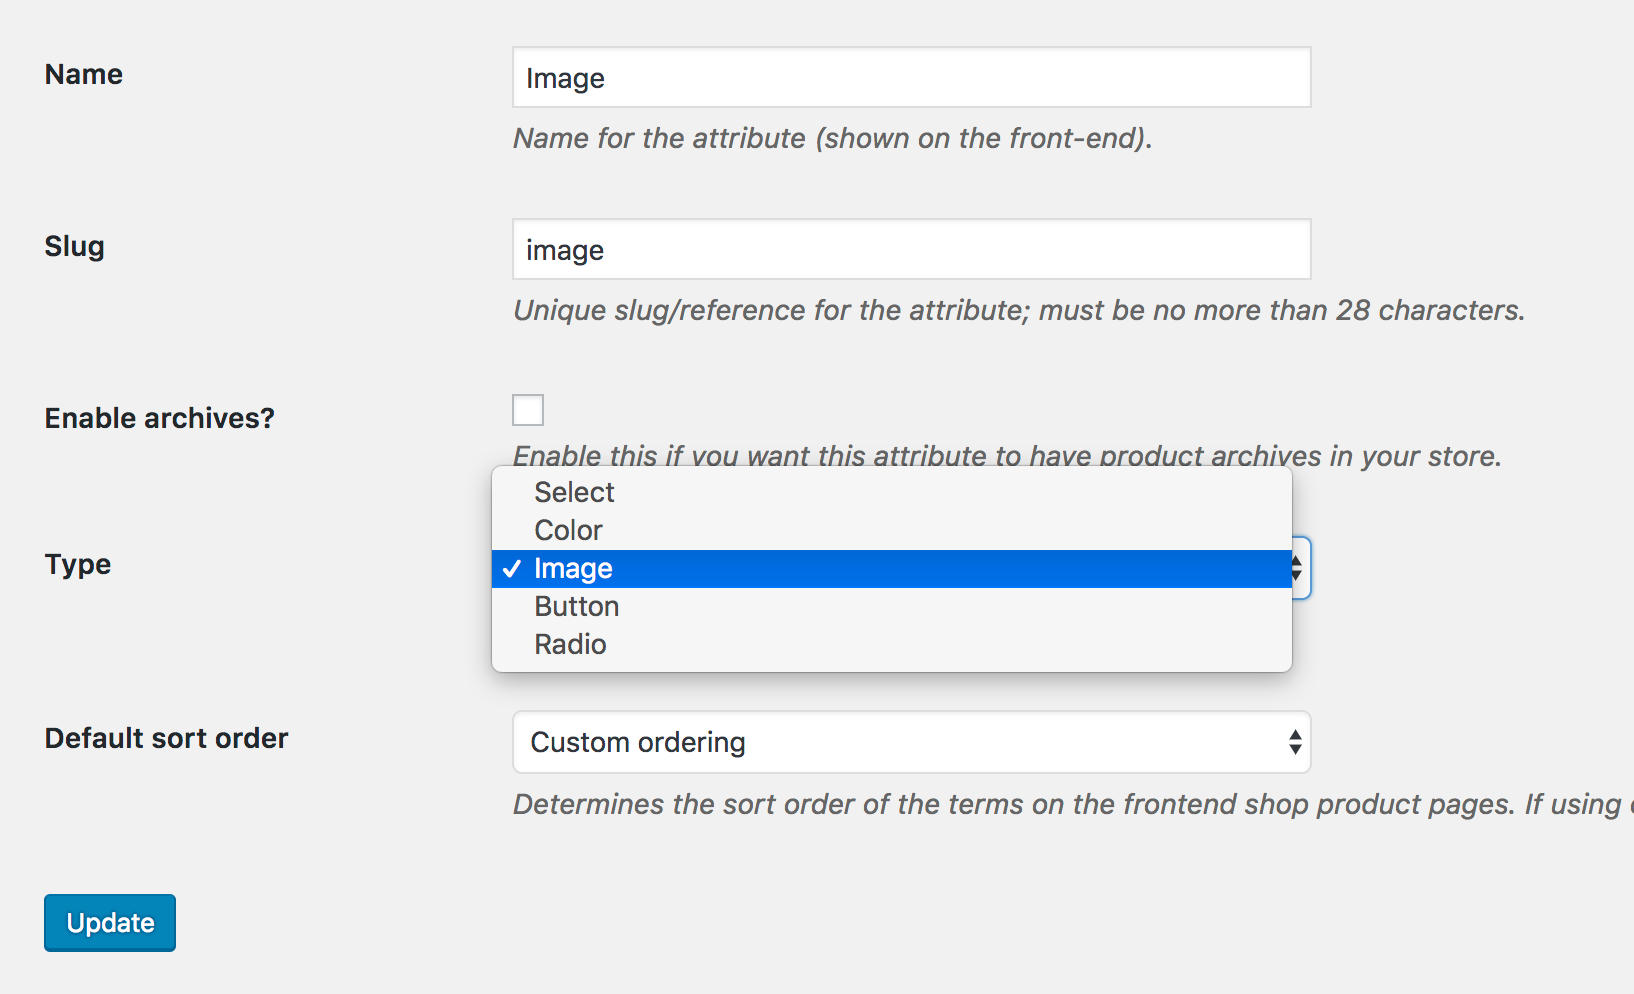Select Button in the Type list

(576, 606)
